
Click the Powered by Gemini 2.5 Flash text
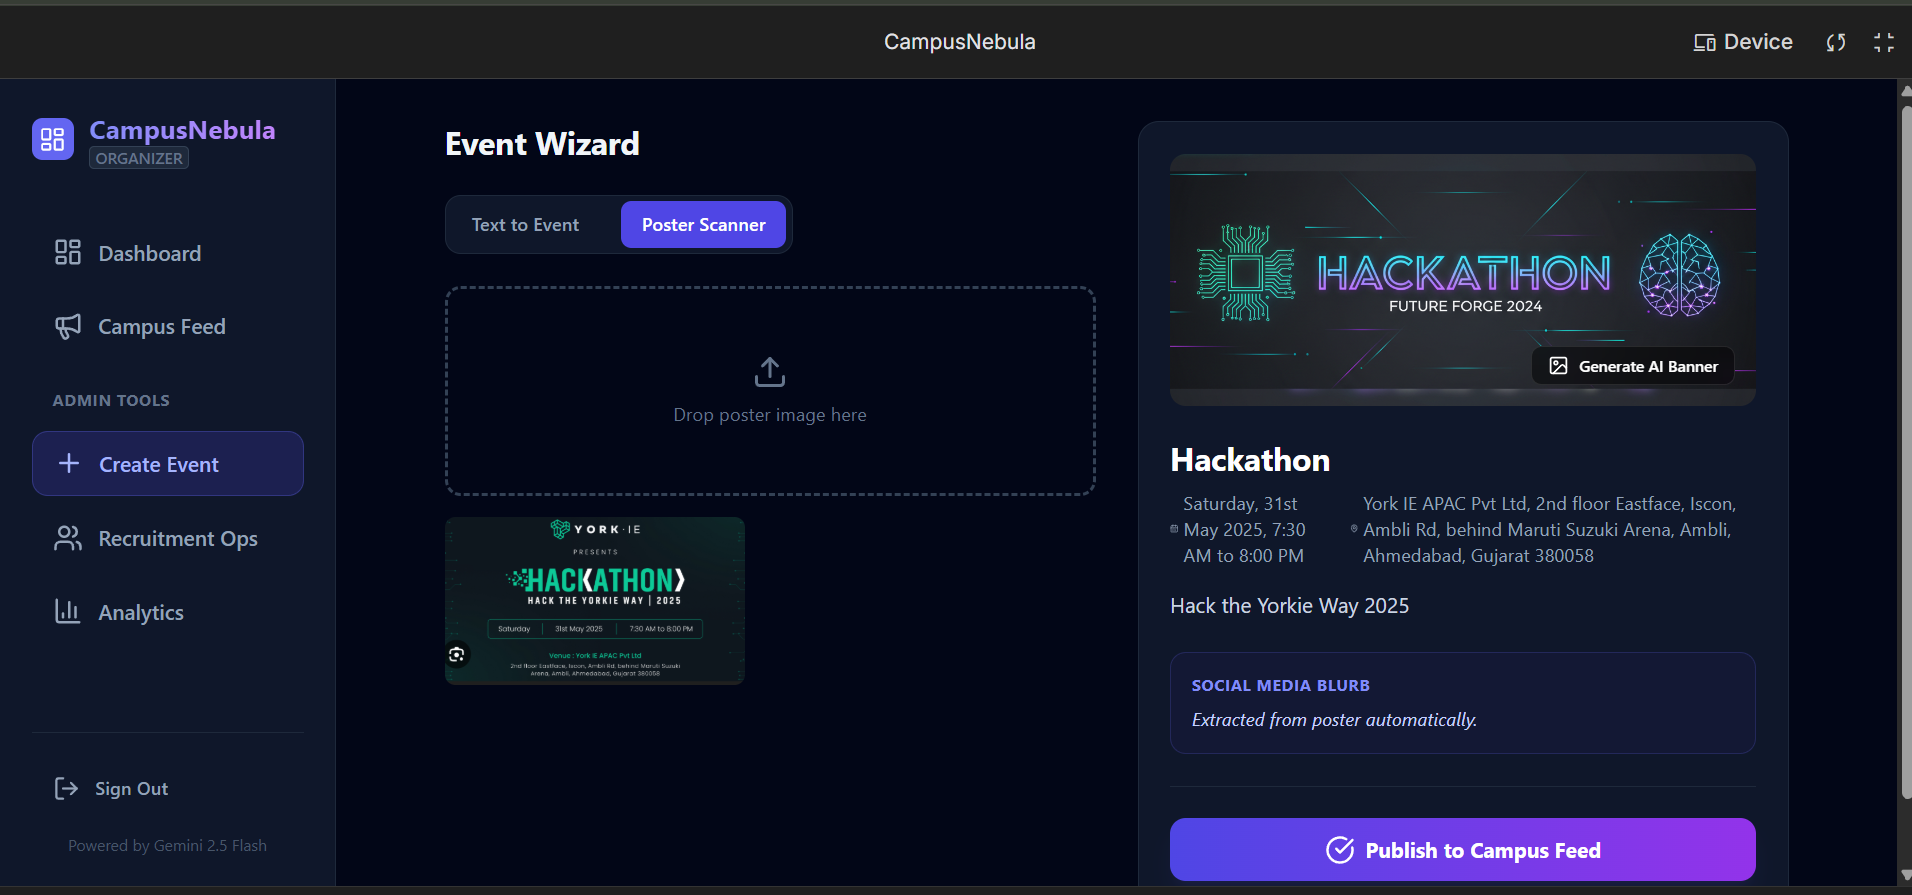pyautogui.click(x=167, y=846)
